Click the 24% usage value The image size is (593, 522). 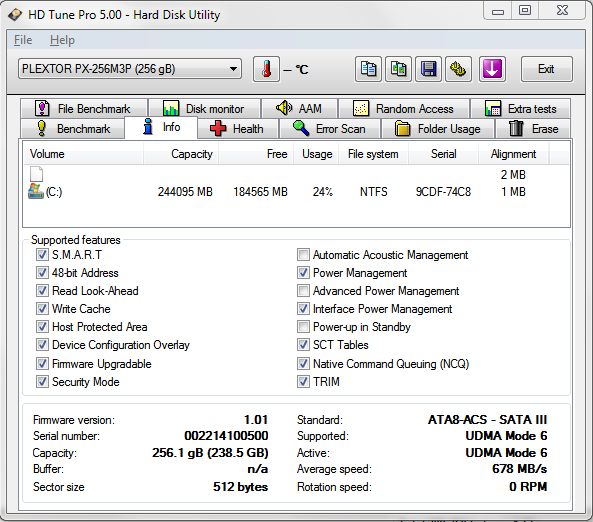coord(323,192)
